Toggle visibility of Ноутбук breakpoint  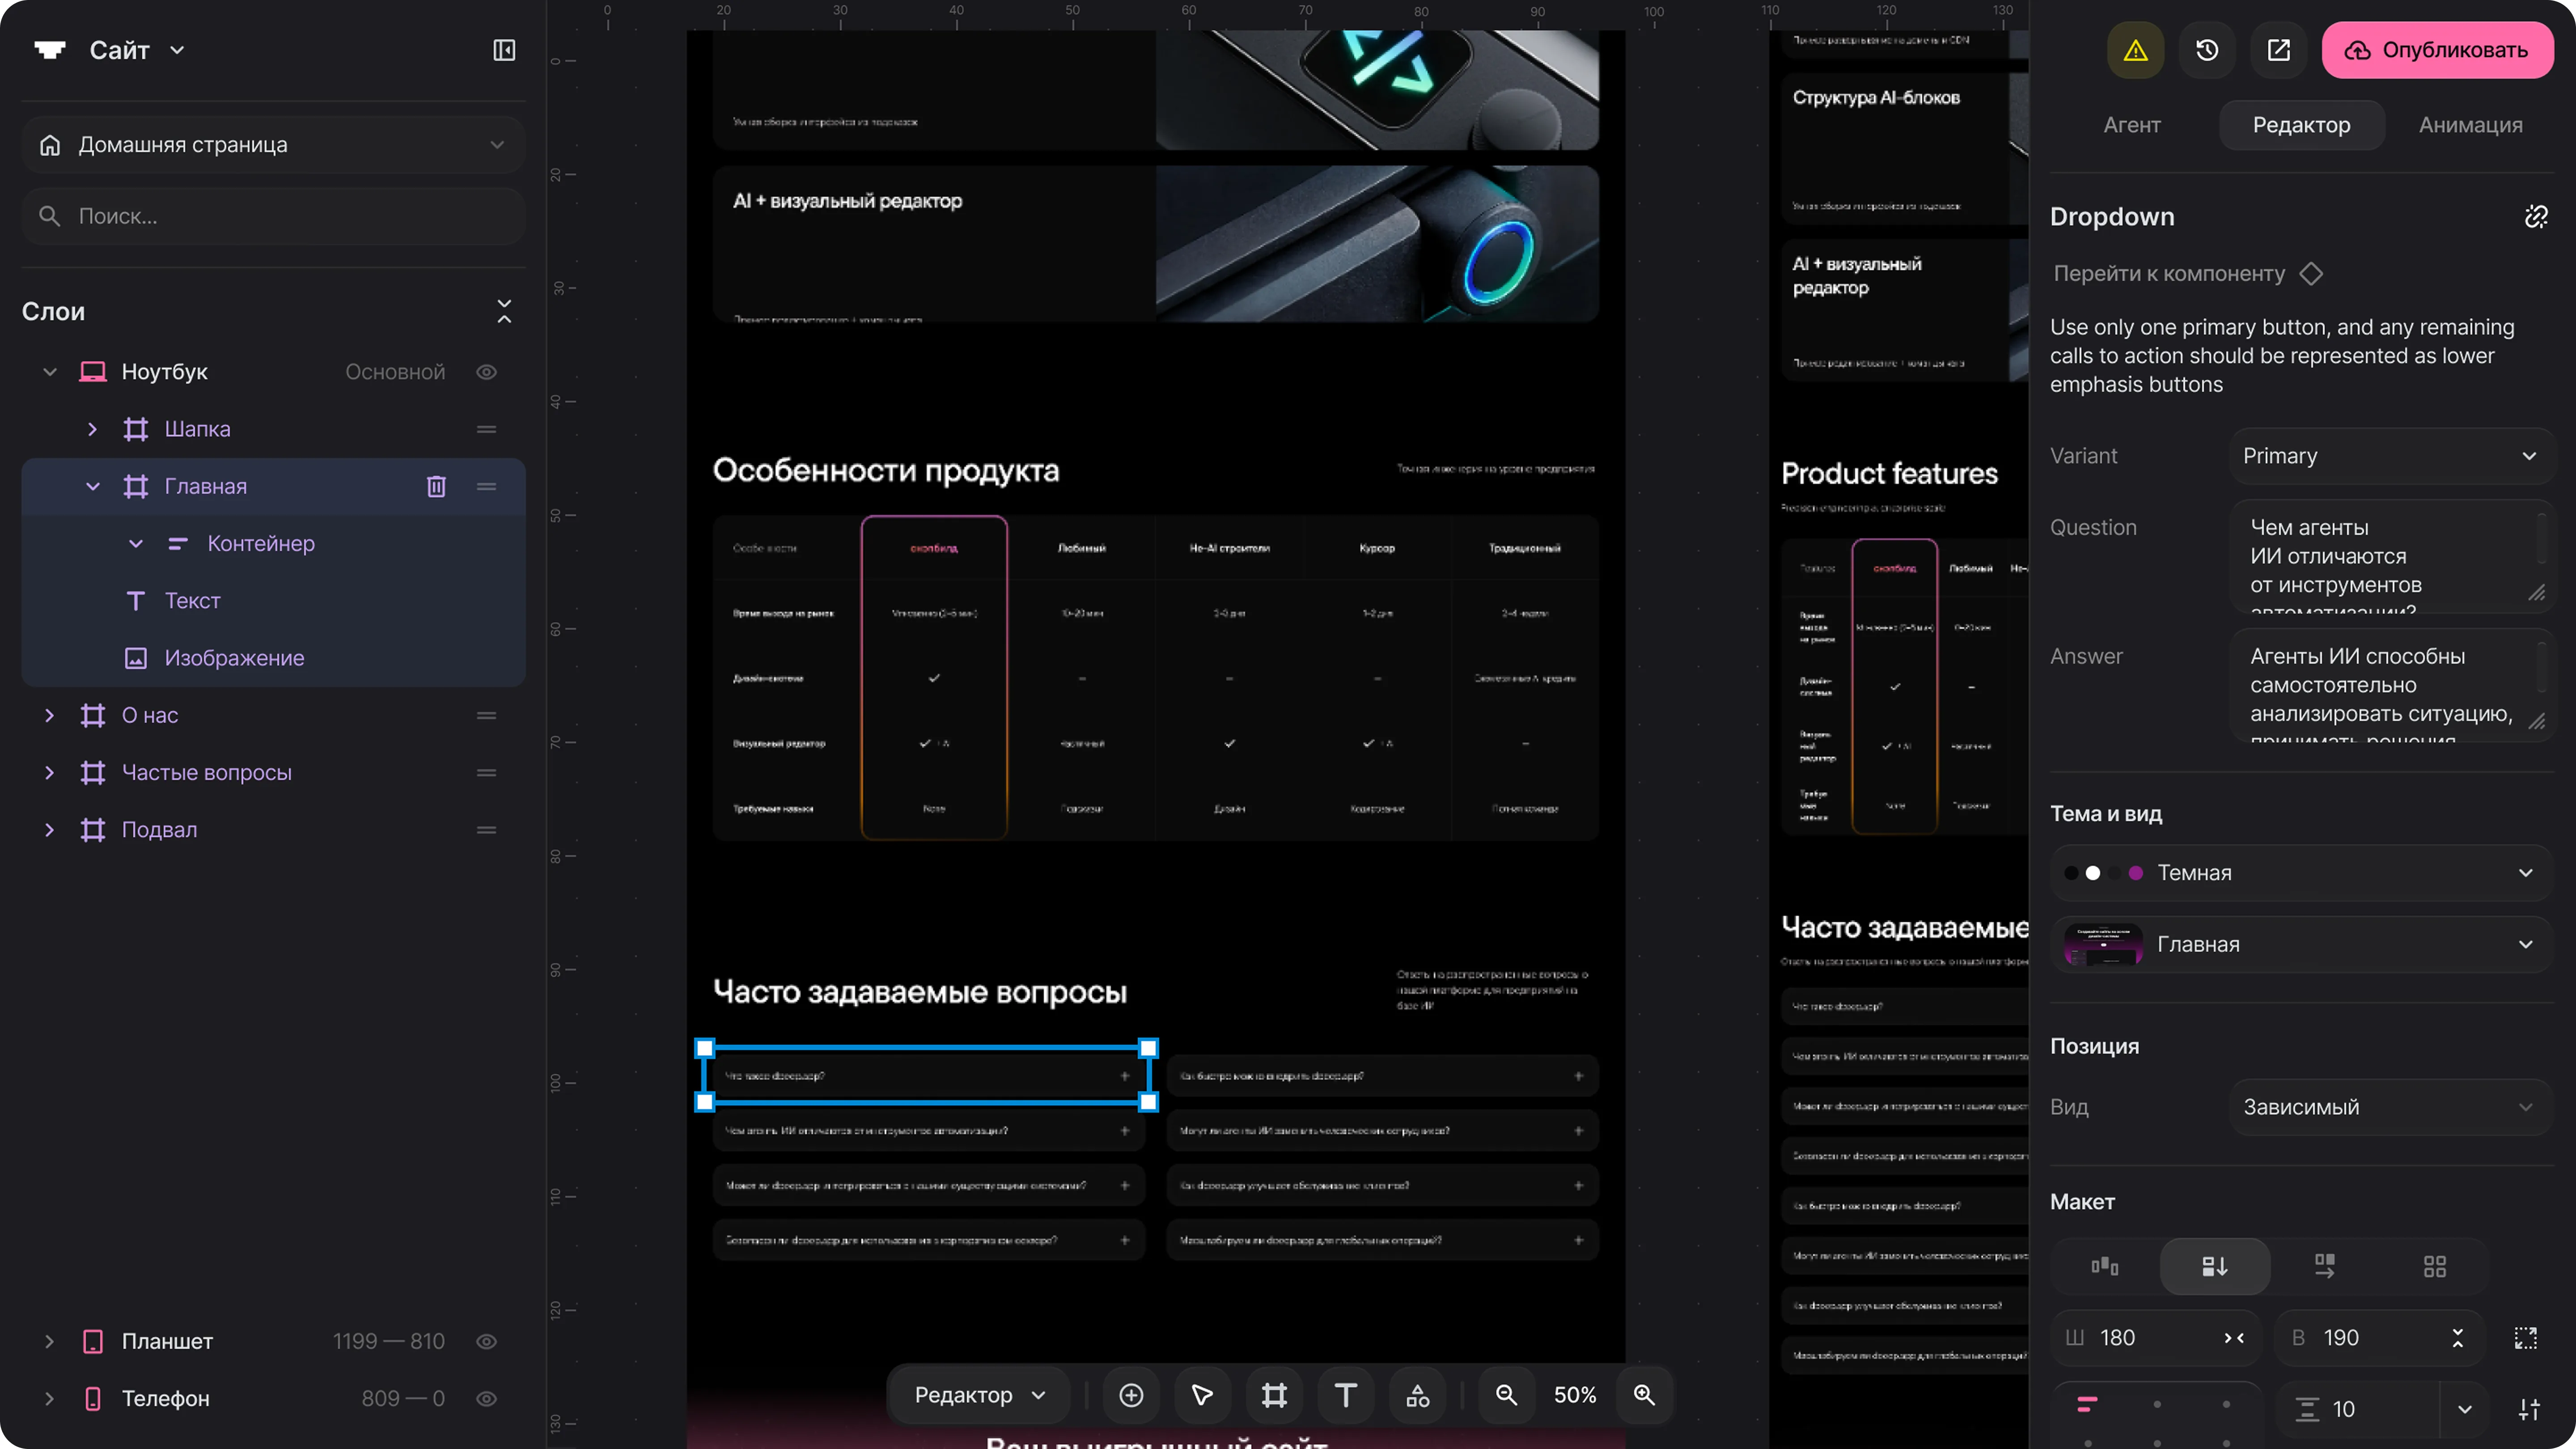click(x=487, y=372)
